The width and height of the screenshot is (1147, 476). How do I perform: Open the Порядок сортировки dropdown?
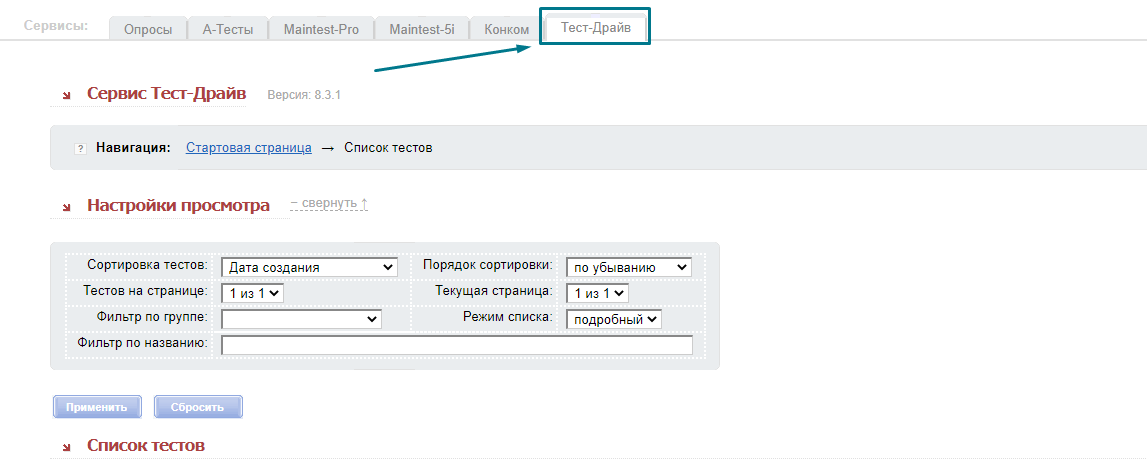click(629, 268)
